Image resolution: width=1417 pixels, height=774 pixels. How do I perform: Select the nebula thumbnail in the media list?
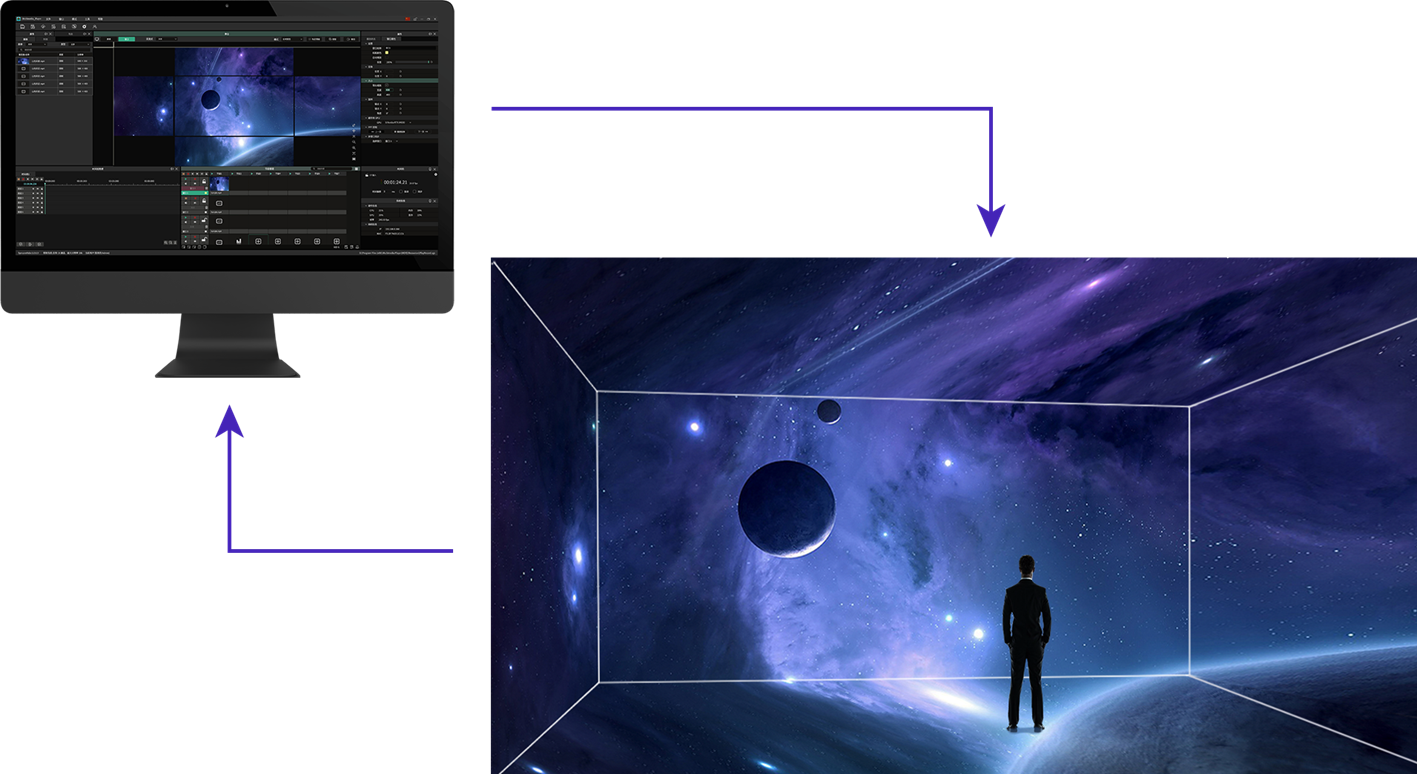(x=24, y=61)
